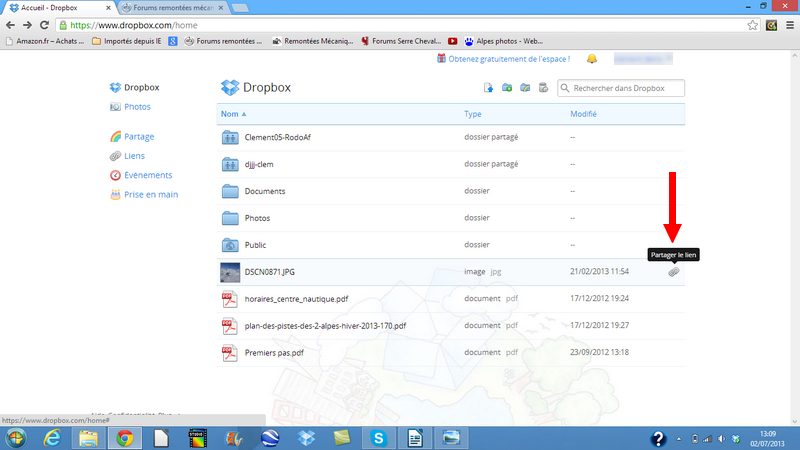Click the PDF icon for plan-des-pistes file
The width and height of the screenshot is (800, 450).
(x=230, y=326)
